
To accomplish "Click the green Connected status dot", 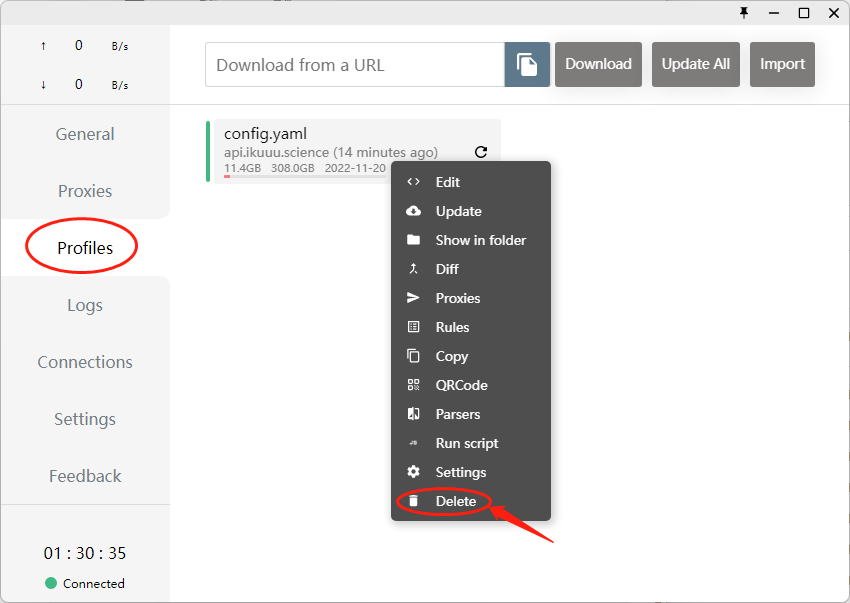I will (x=51, y=583).
